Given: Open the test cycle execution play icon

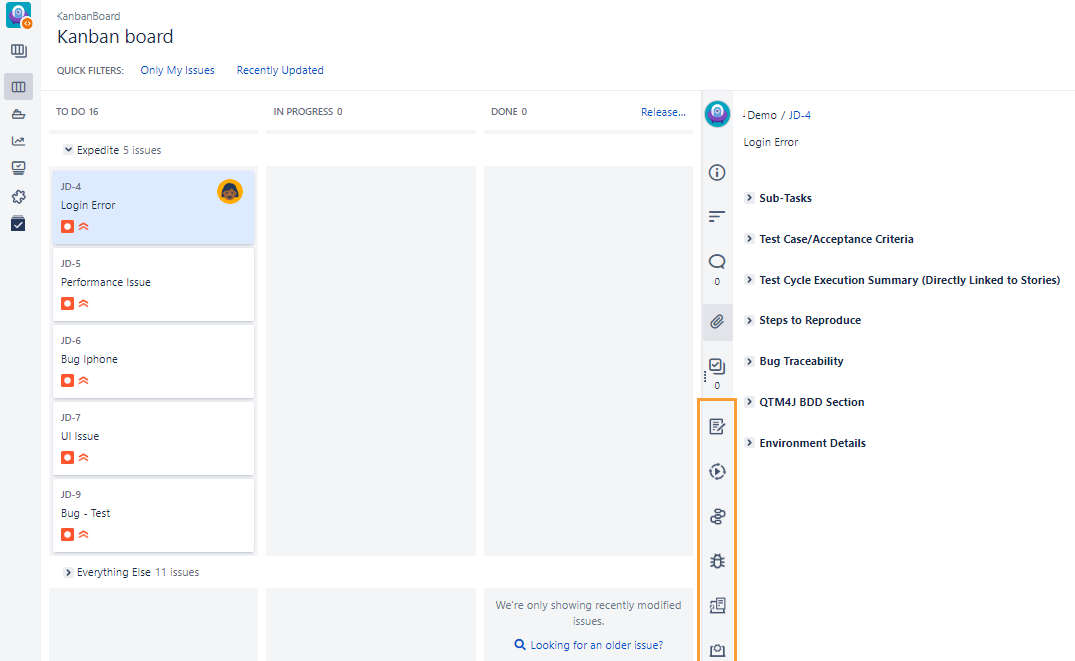Looking at the screenshot, I should pyautogui.click(x=717, y=472).
